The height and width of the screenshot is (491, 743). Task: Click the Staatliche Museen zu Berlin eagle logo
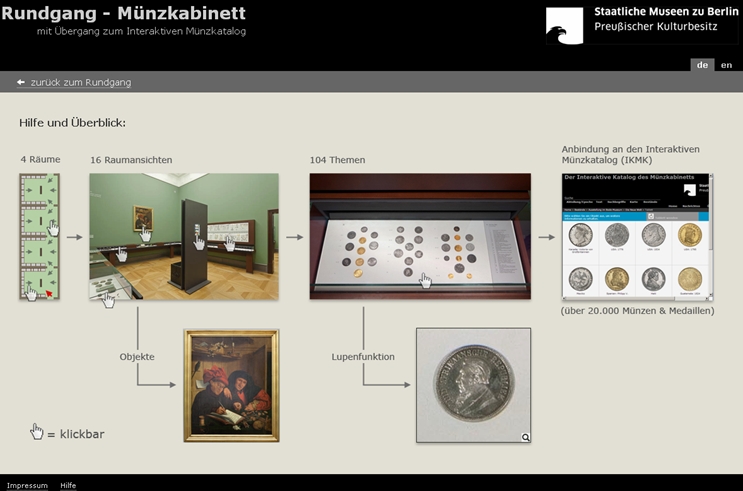[564, 25]
